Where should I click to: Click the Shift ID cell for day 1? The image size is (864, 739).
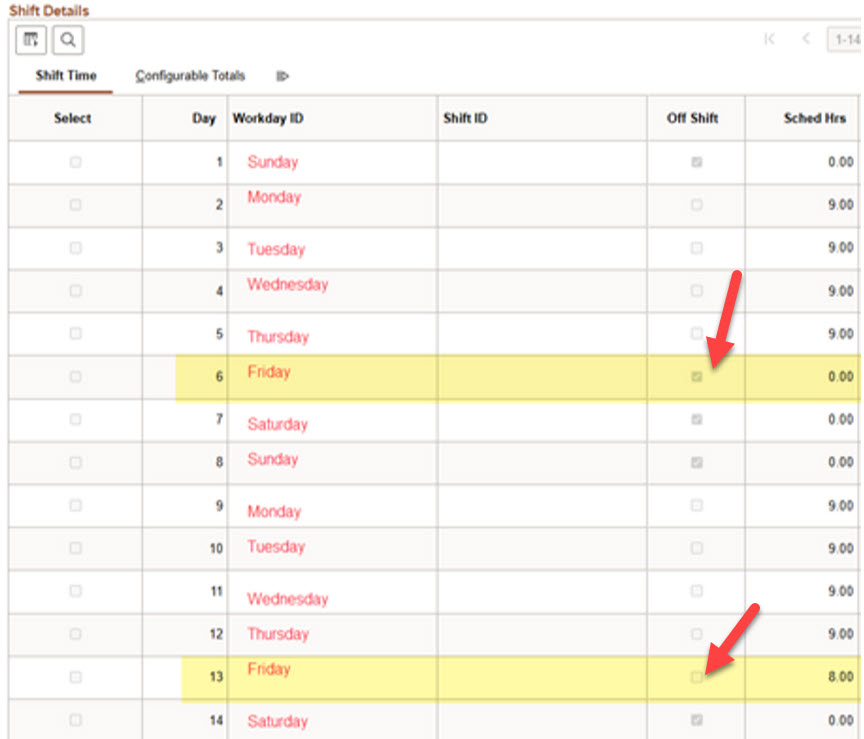[542, 162]
